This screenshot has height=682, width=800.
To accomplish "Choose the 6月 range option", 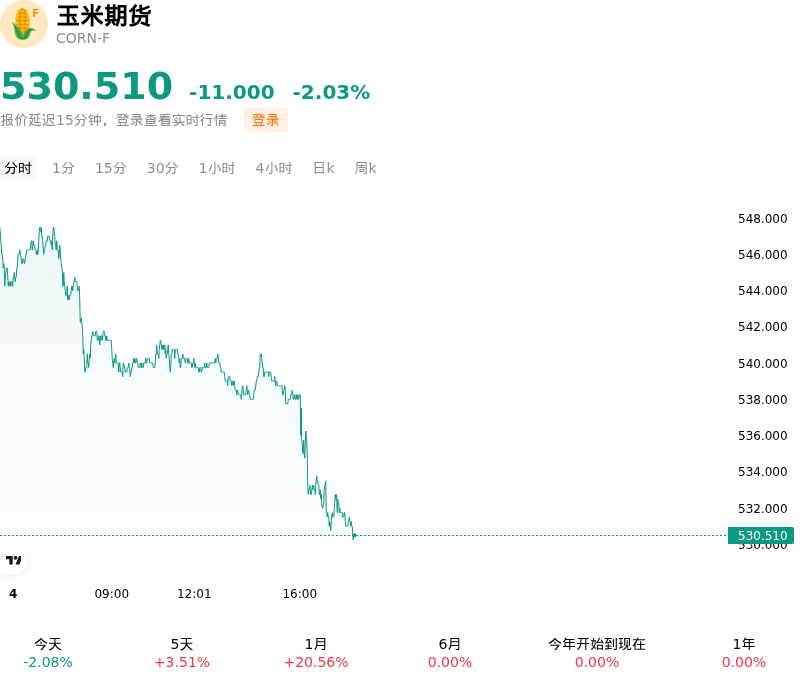I will (449, 653).
